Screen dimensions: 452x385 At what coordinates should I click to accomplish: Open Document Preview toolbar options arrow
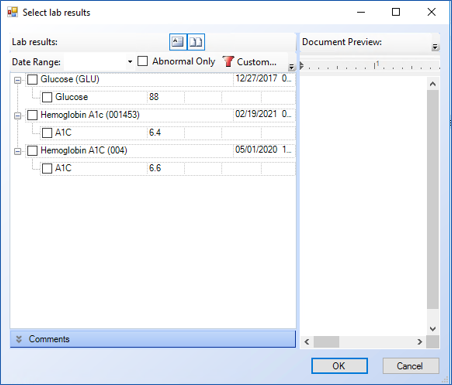click(435, 47)
